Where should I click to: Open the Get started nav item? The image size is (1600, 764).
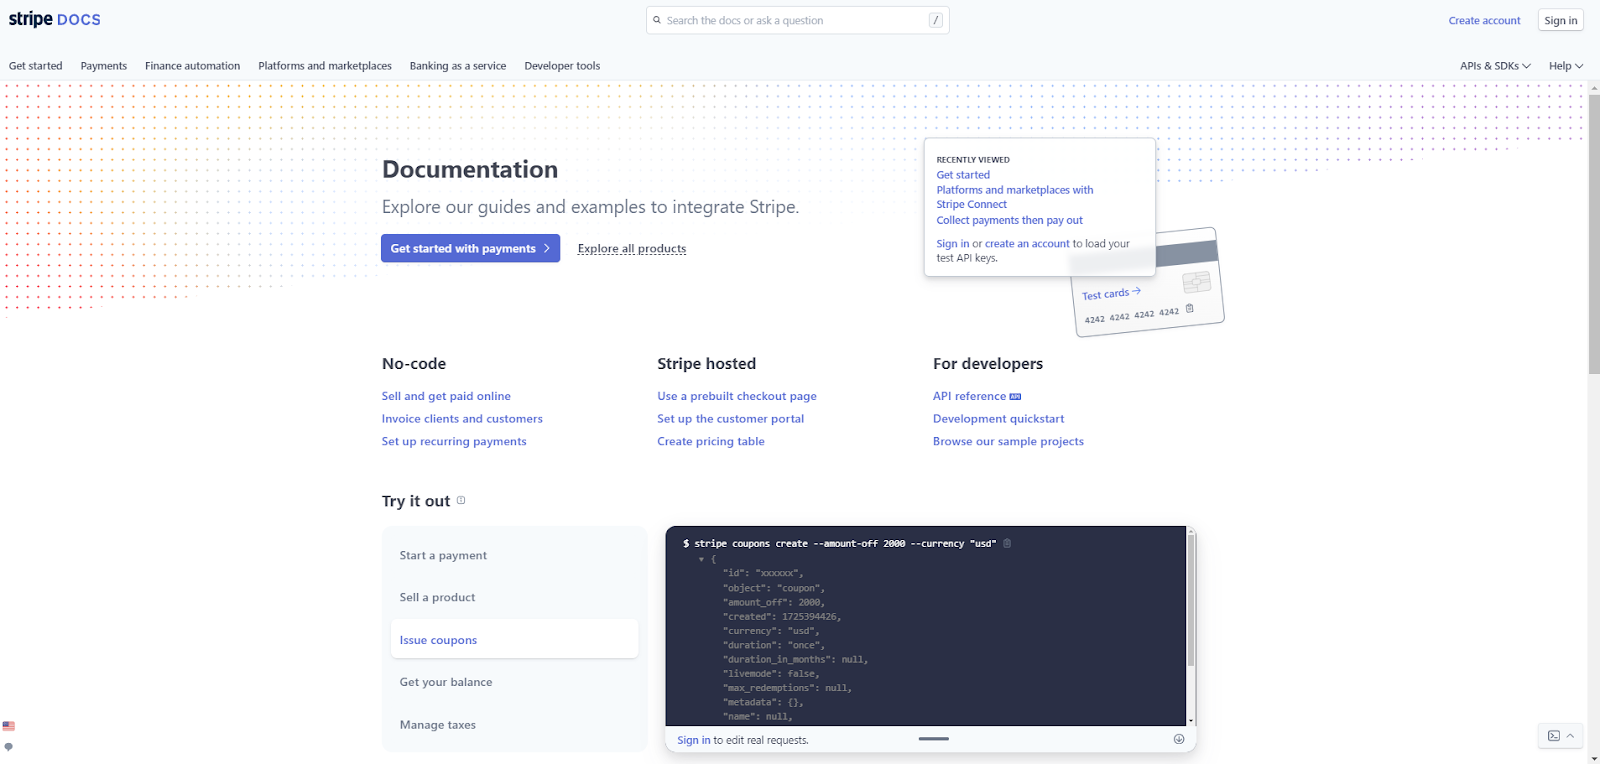(36, 66)
